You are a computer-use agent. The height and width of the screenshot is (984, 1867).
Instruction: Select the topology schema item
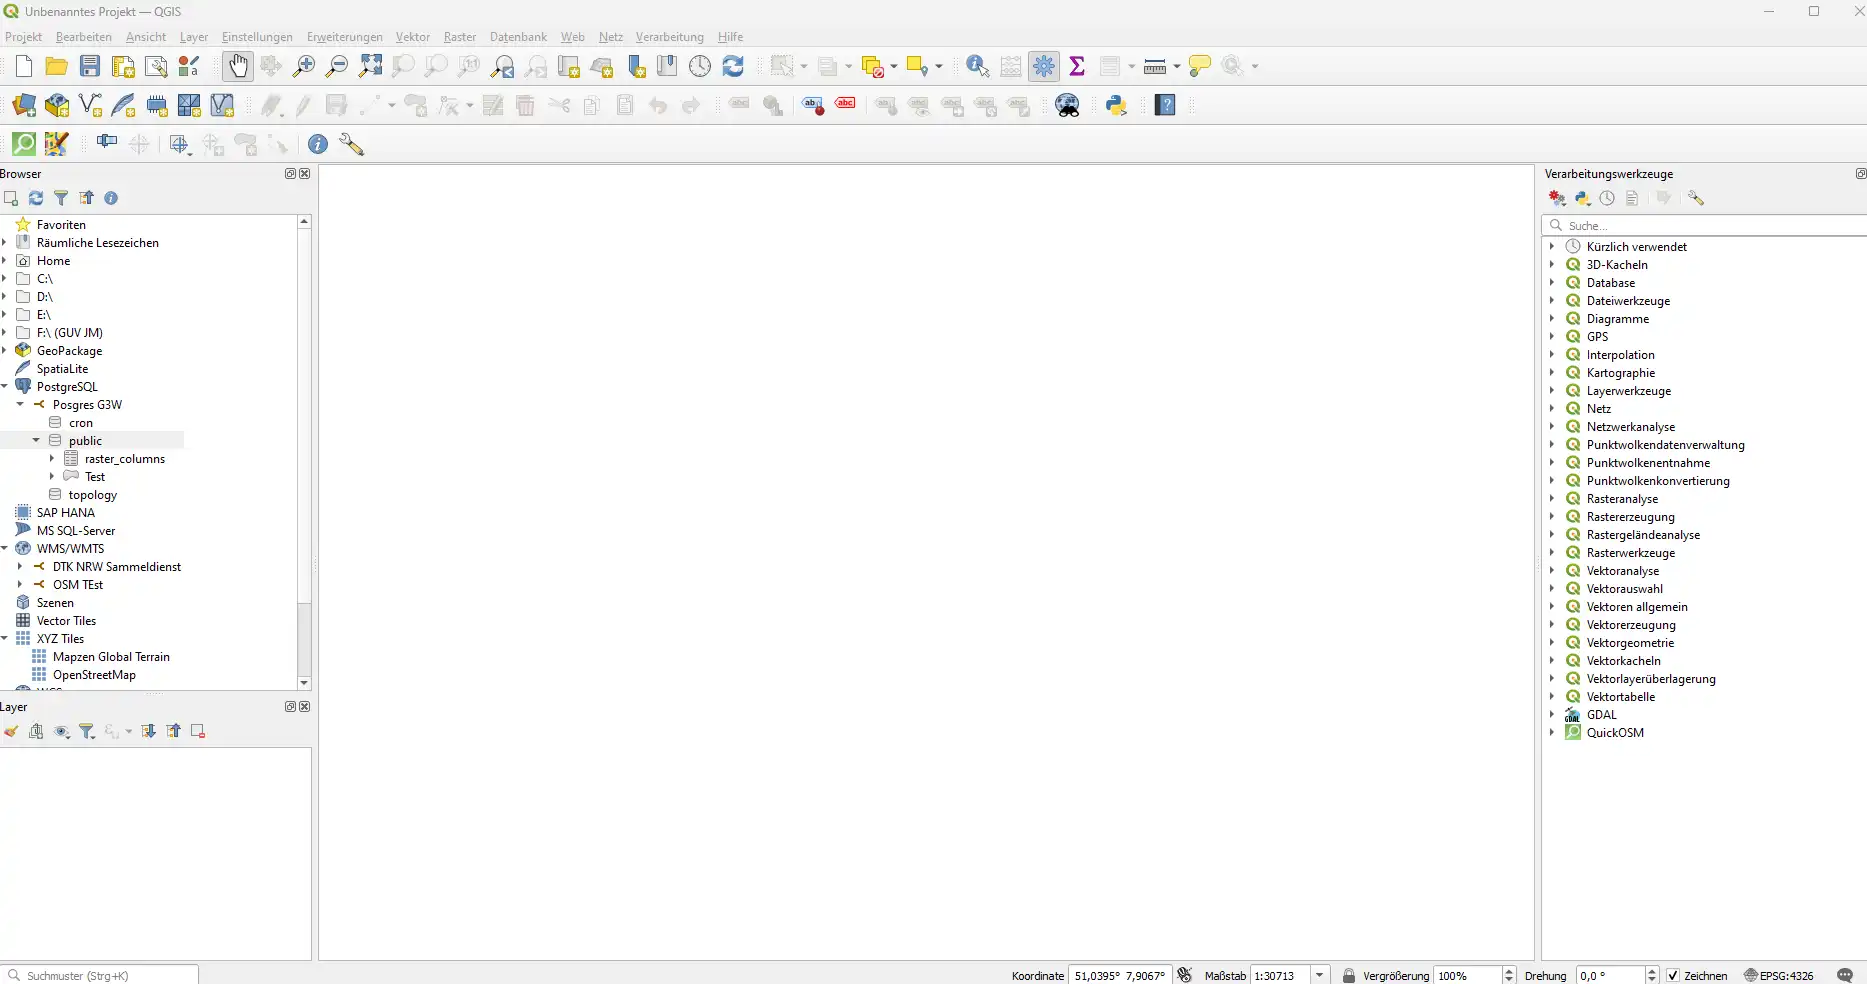(93, 494)
